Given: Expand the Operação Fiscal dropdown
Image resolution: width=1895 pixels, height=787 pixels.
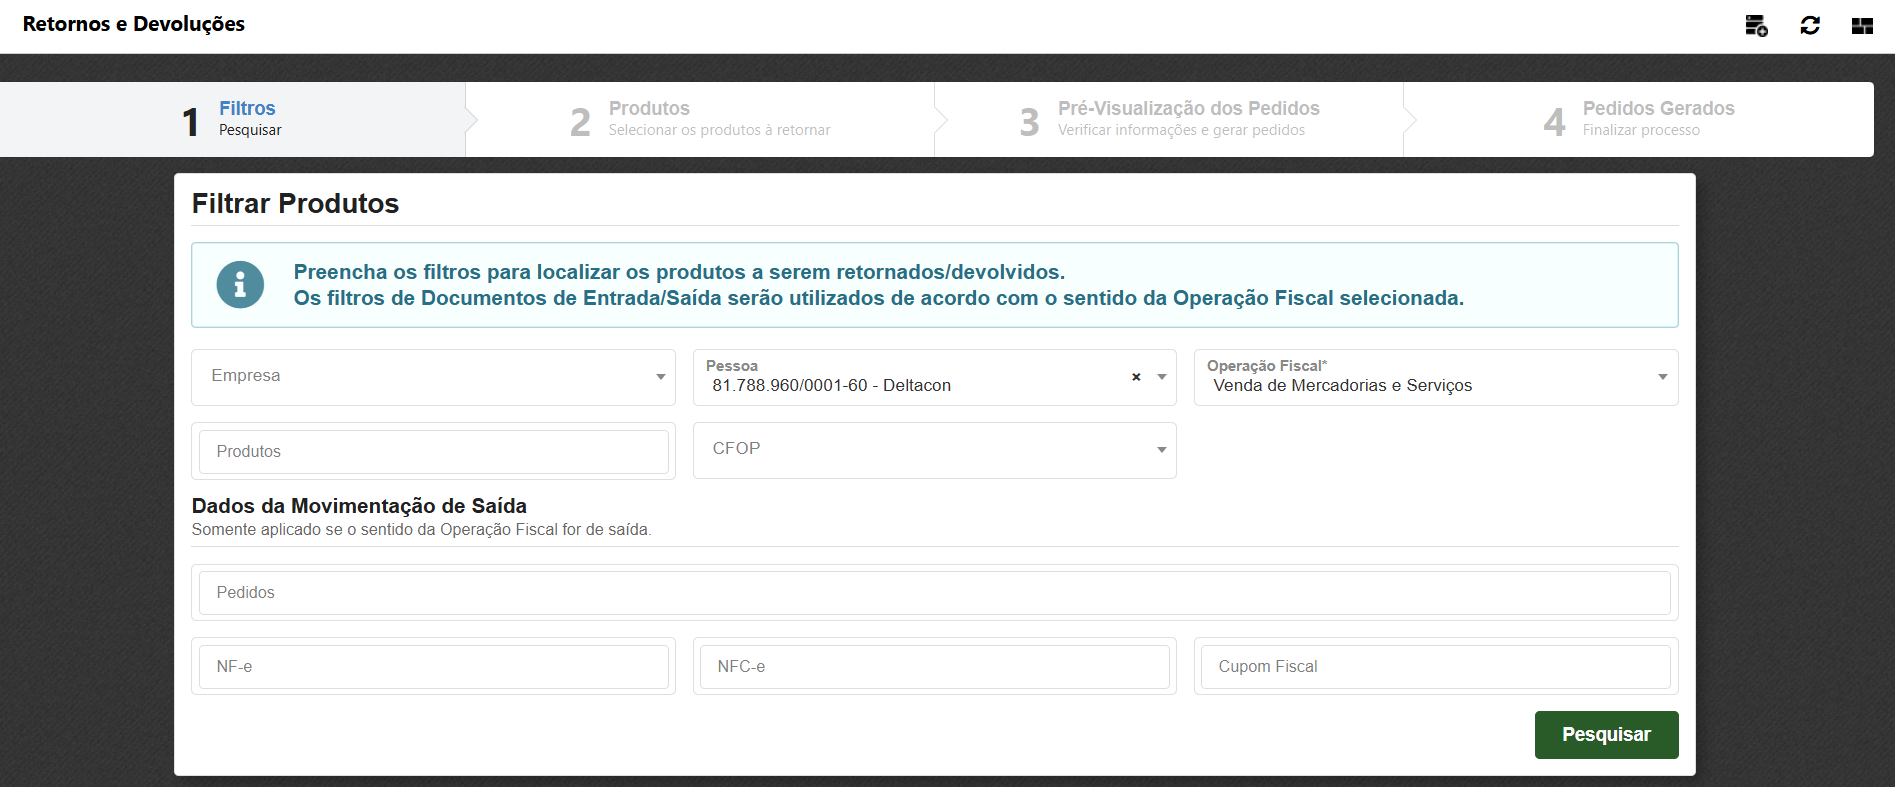Looking at the screenshot, I should pos(1662,377).
